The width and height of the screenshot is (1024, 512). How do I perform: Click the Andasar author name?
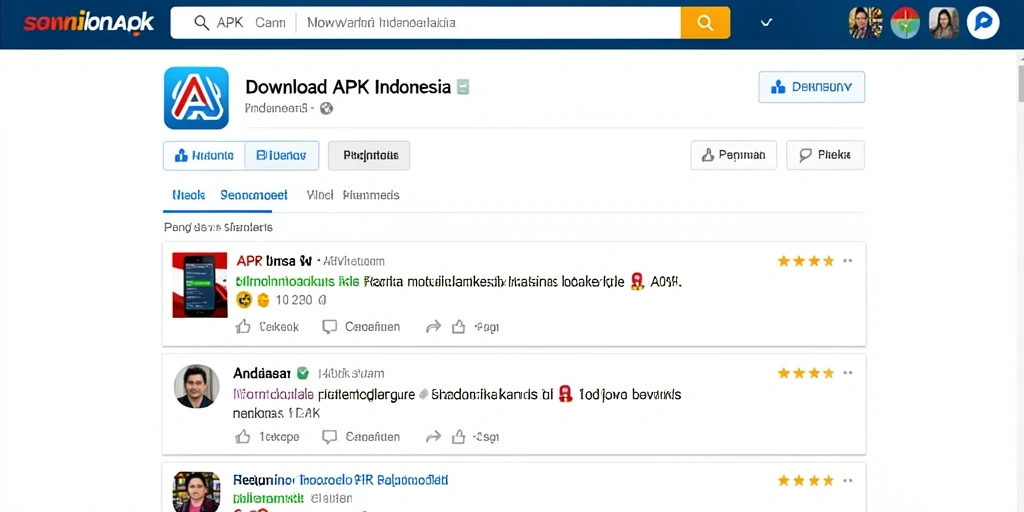(x=262, y=374)
